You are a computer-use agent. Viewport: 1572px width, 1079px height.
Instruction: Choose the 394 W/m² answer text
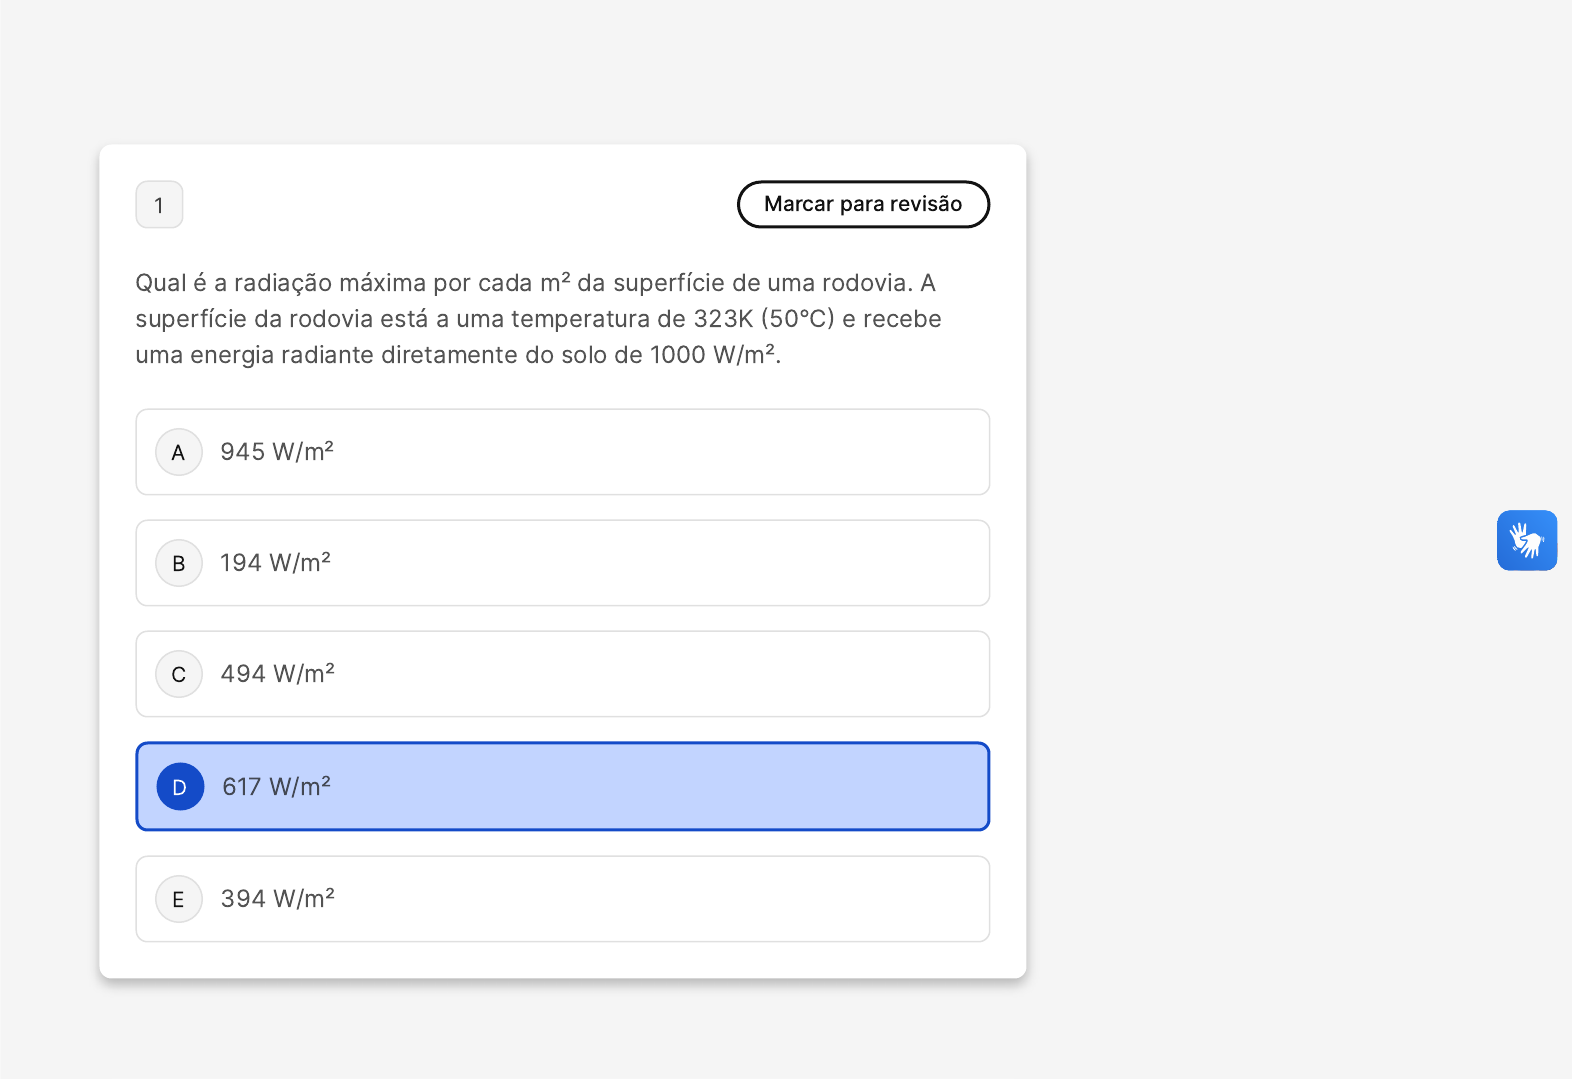(277, 899)
